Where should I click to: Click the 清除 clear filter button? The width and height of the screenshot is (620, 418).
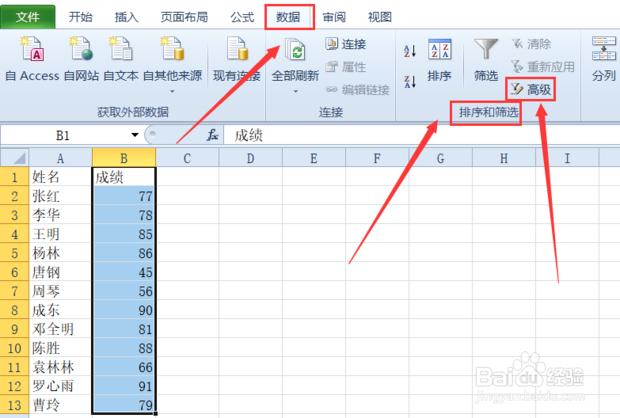(531, 44)
